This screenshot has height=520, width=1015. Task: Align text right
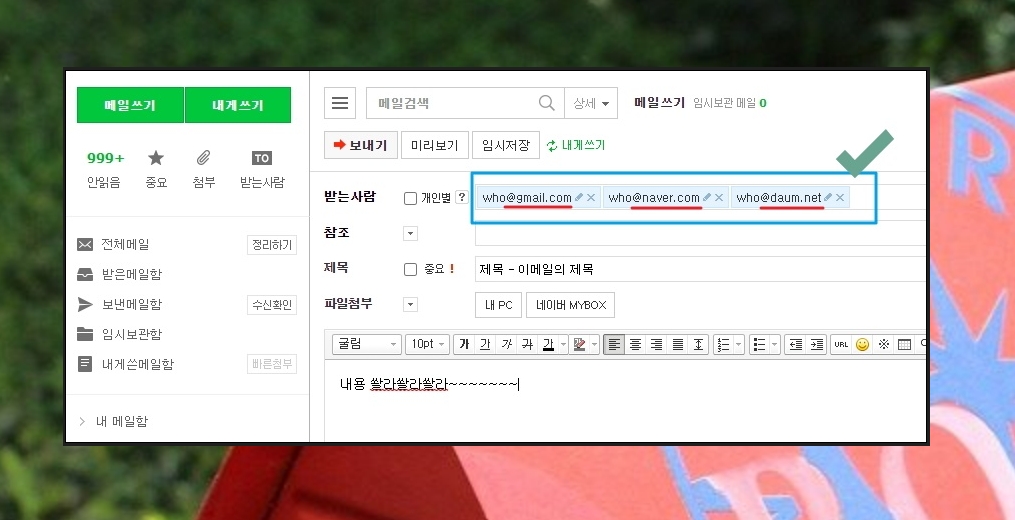point(656,345)
